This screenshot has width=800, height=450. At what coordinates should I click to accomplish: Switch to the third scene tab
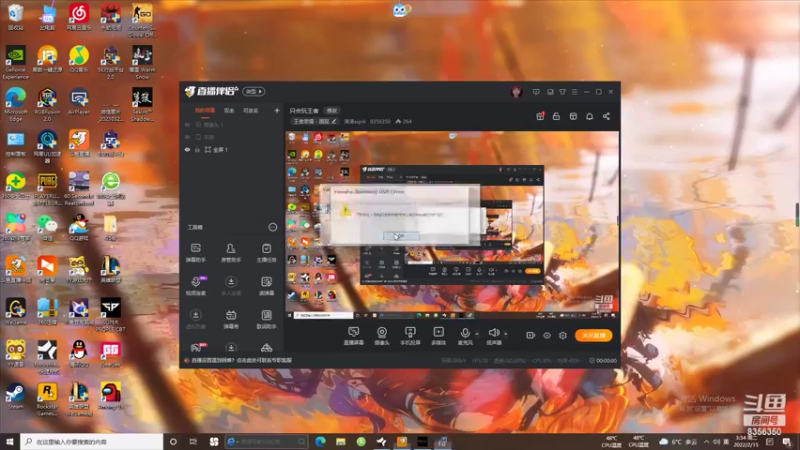click(251, 110)
